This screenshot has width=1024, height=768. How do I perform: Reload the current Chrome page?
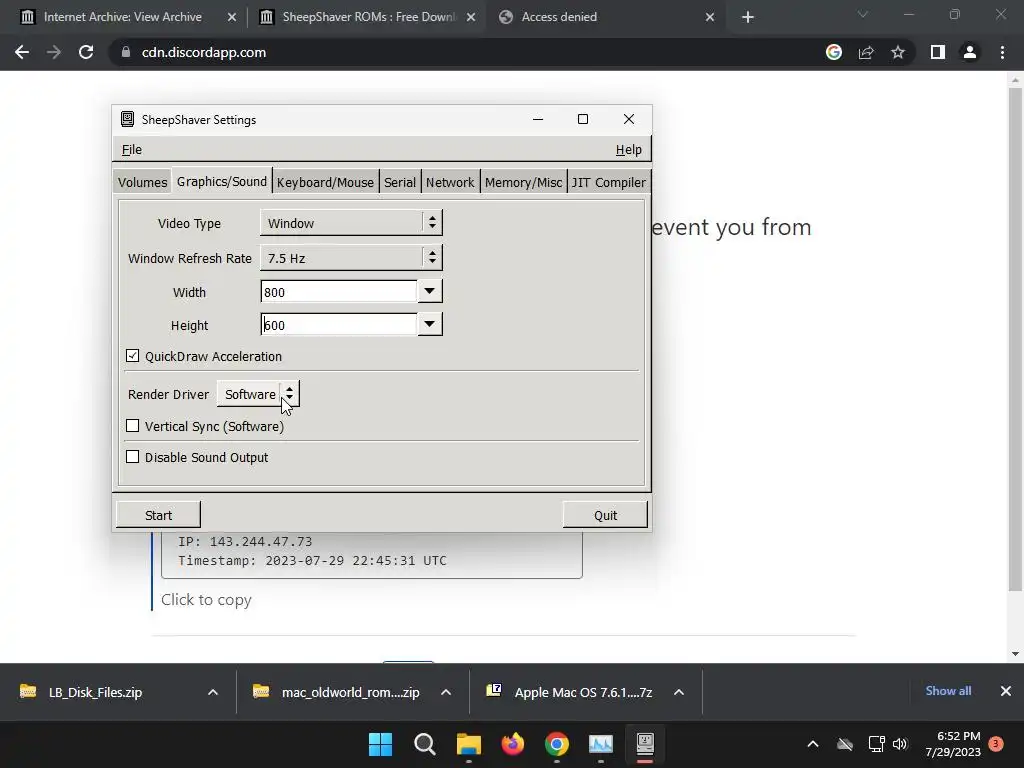coord(86,52)
